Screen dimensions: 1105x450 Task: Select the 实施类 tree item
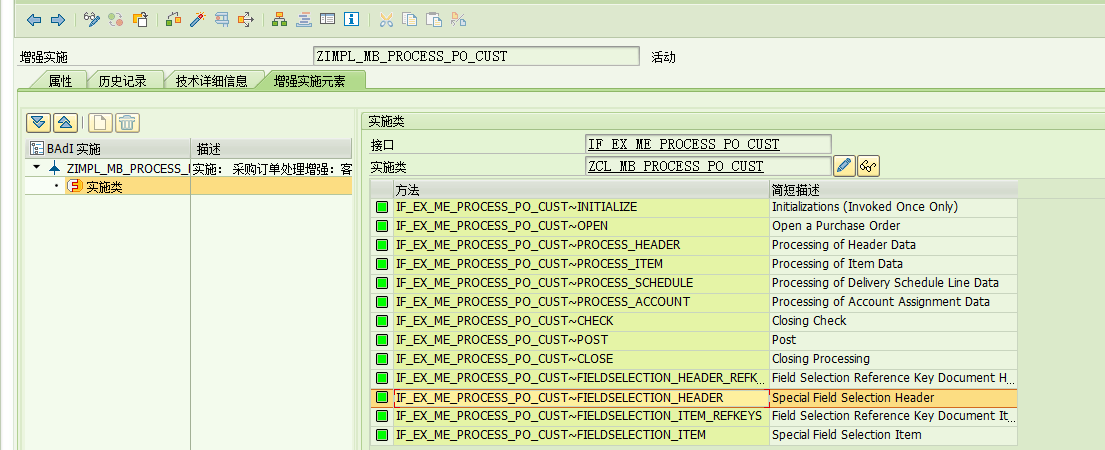(x=104, y=187)
